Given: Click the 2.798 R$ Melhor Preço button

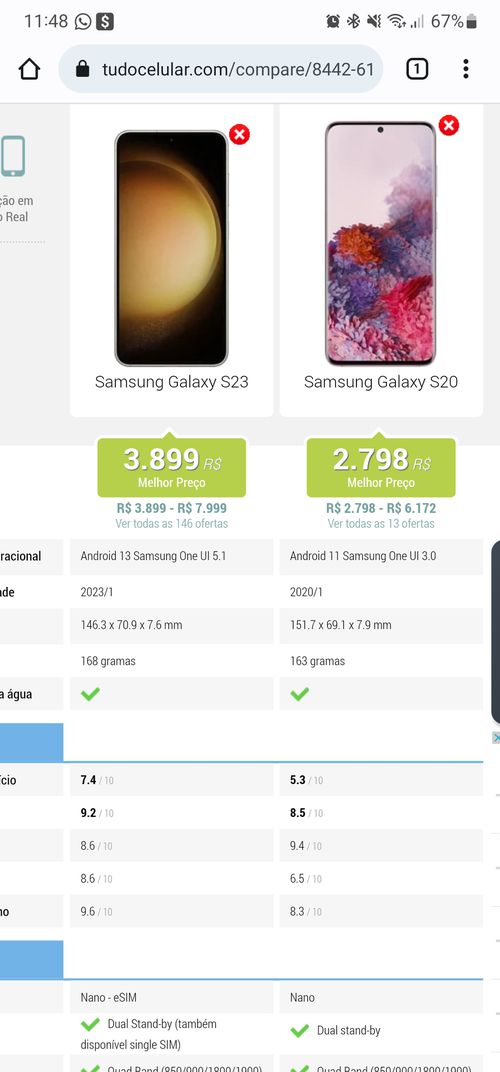Looking at the screenshot, I should 381,468.
